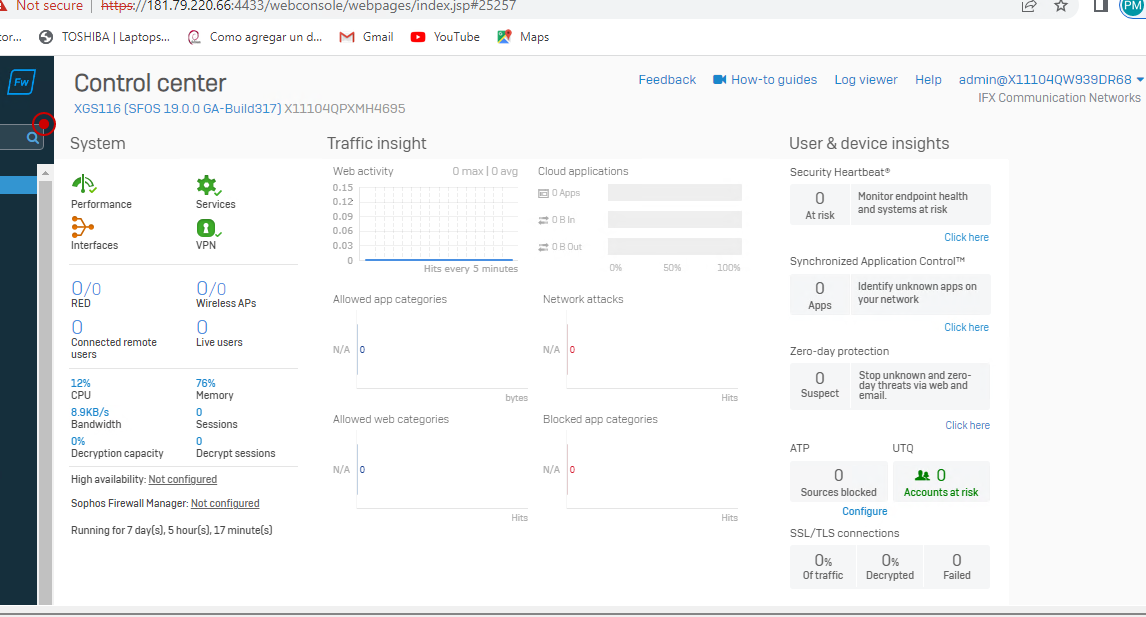The image size is (1146, 617).
Task: Open the Performance status icon
Action: point(84,185)
